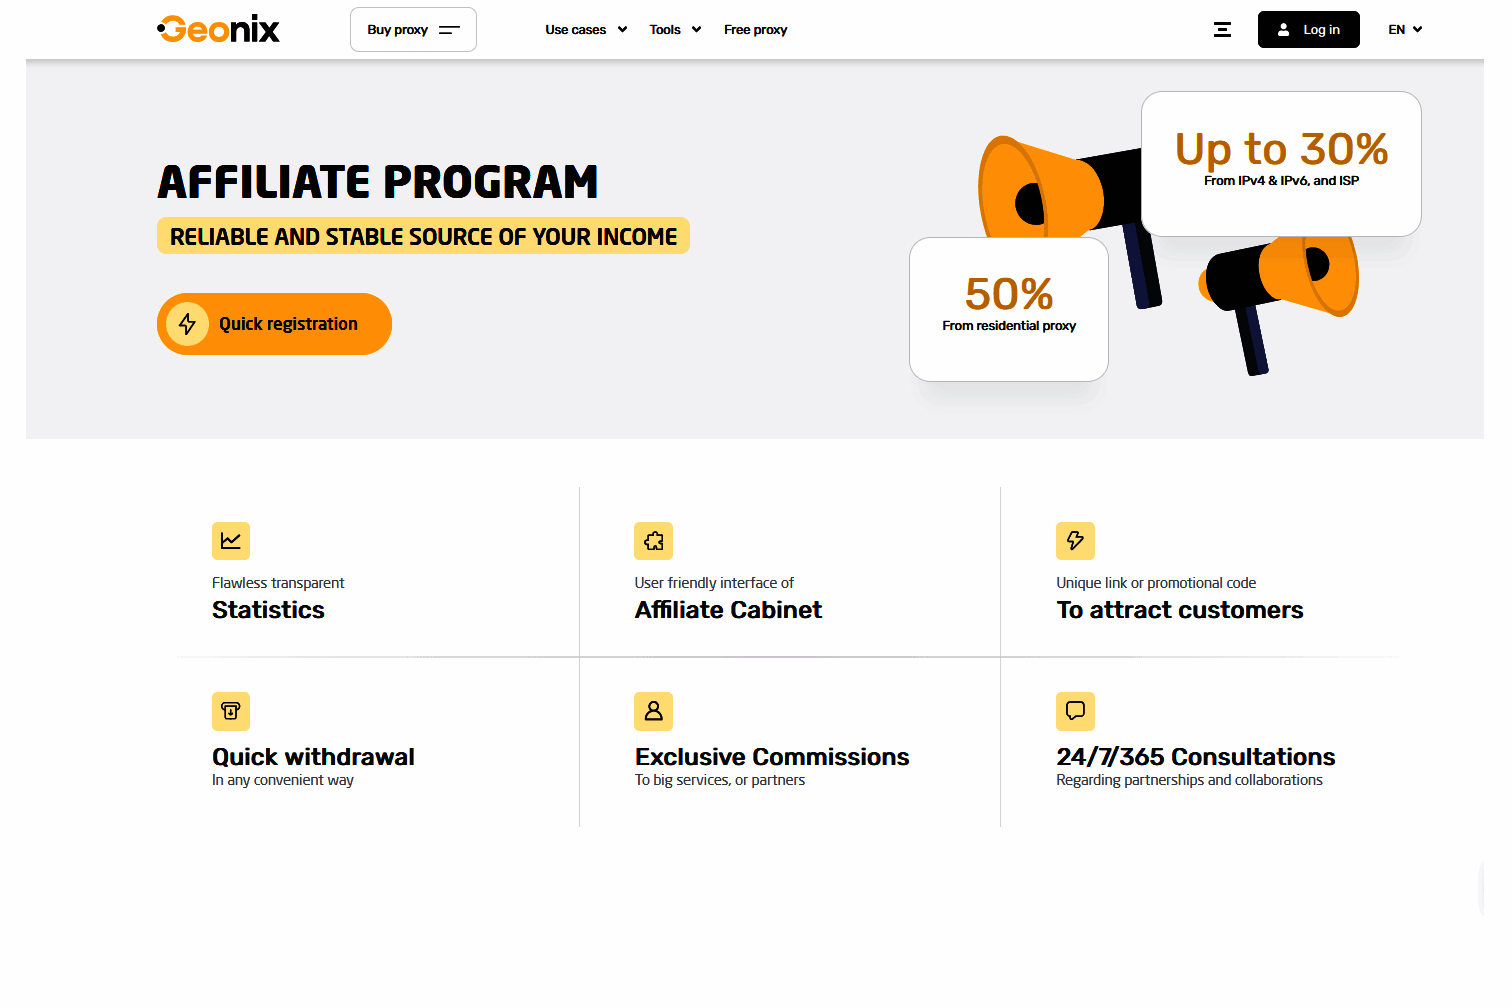Click the 24/7/365 Consultations heading
The width and height of the screenshot is (1512, 1007).
point(1195,757)
